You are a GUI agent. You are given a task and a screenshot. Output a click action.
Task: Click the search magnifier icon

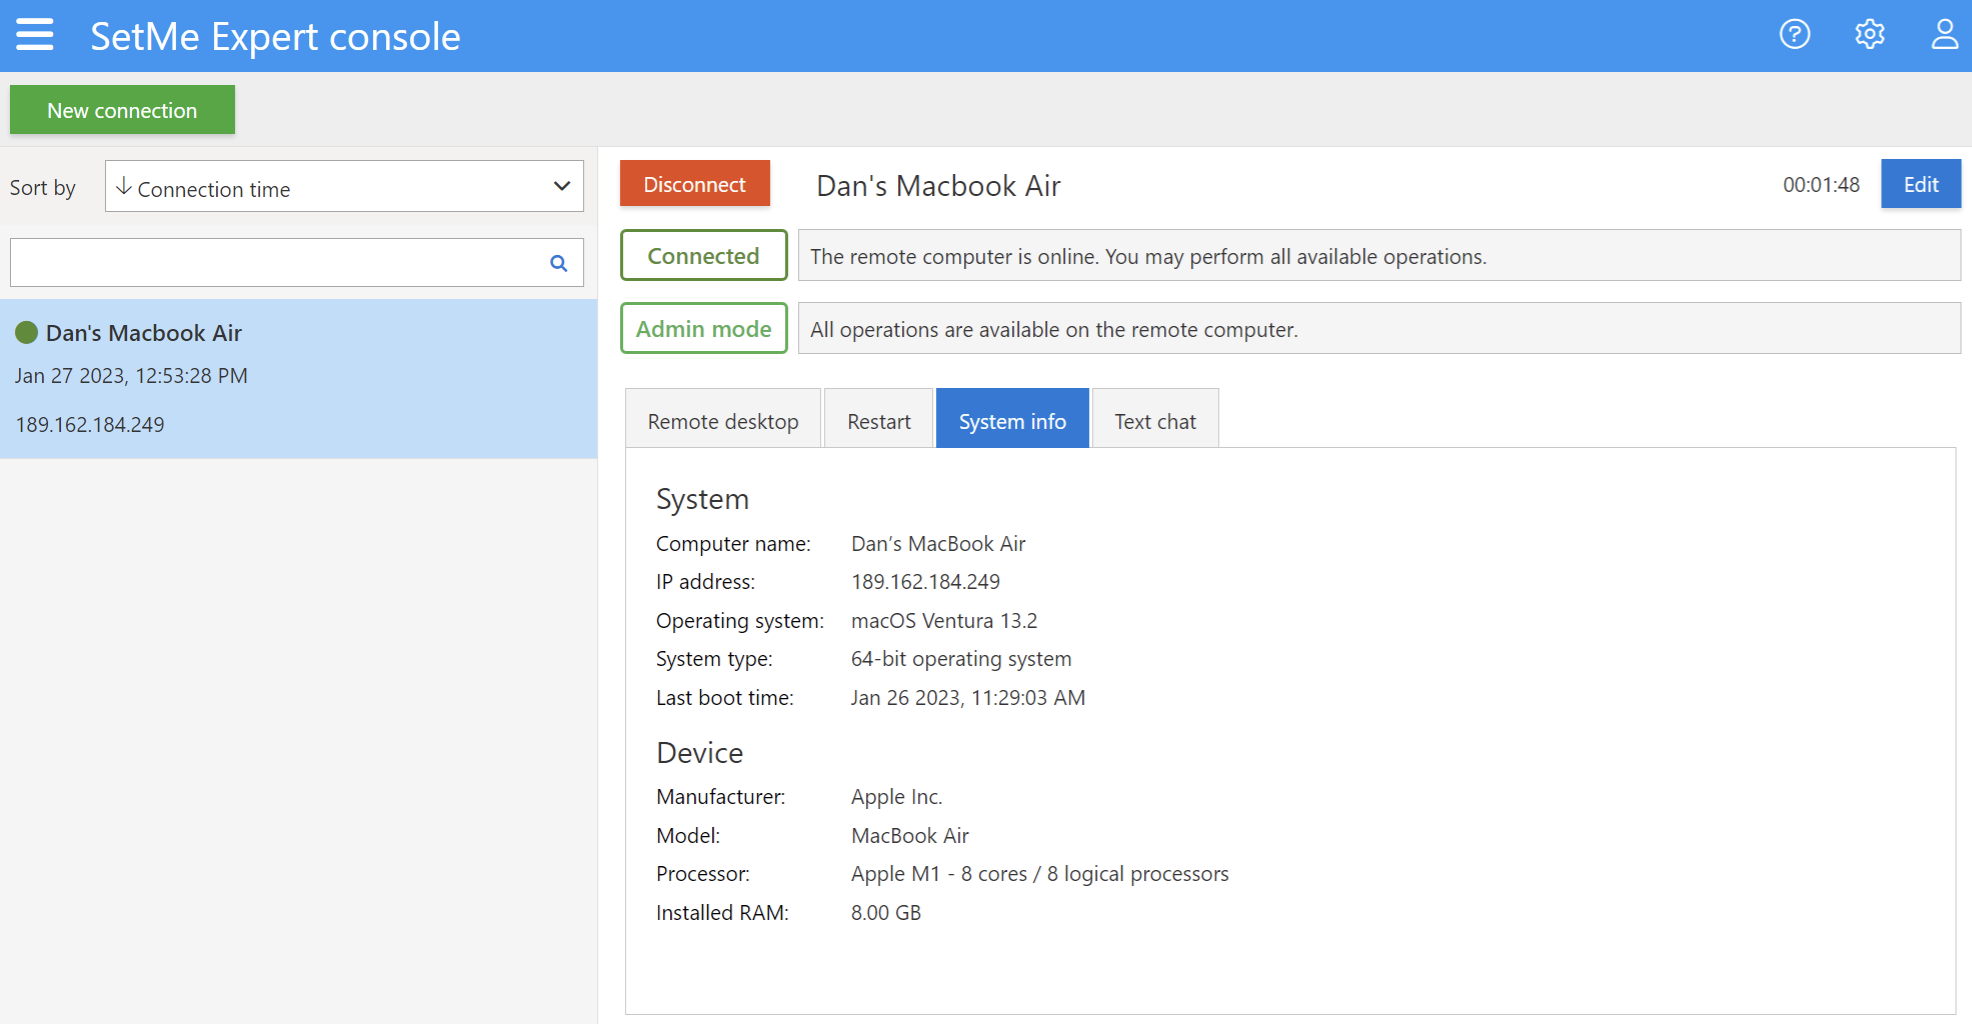[x=559, y=263]
